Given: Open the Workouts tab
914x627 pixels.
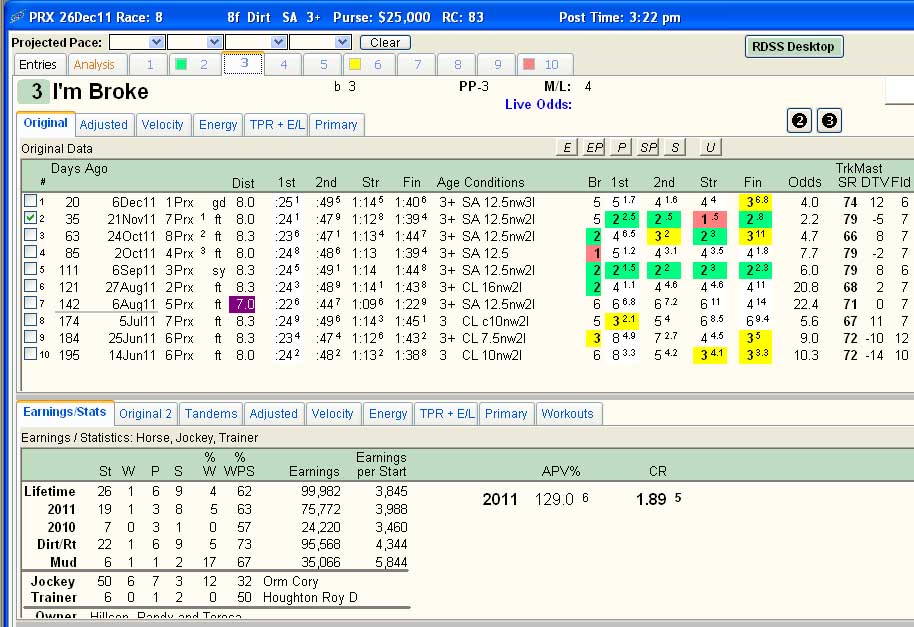Looking at the screenshot, I should [568, 414].
